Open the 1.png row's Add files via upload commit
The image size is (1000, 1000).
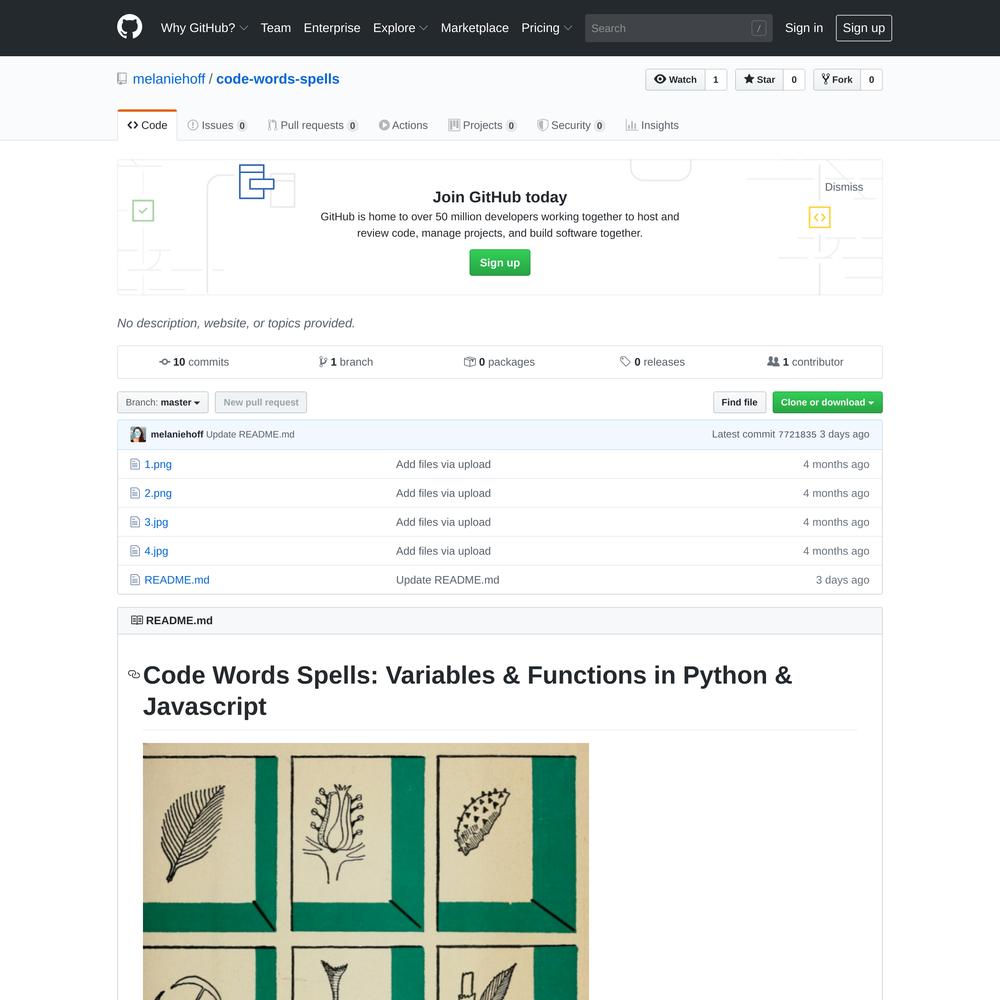(x=443, y=464)
